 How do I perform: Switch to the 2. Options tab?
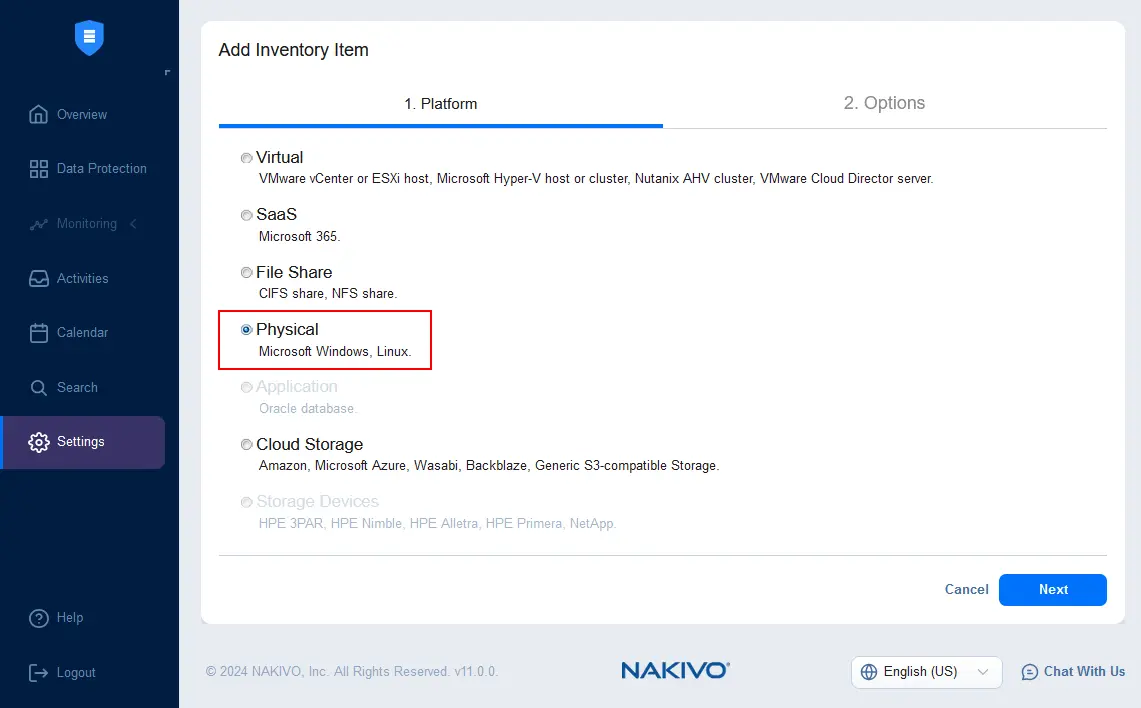[x=884, y=103]
